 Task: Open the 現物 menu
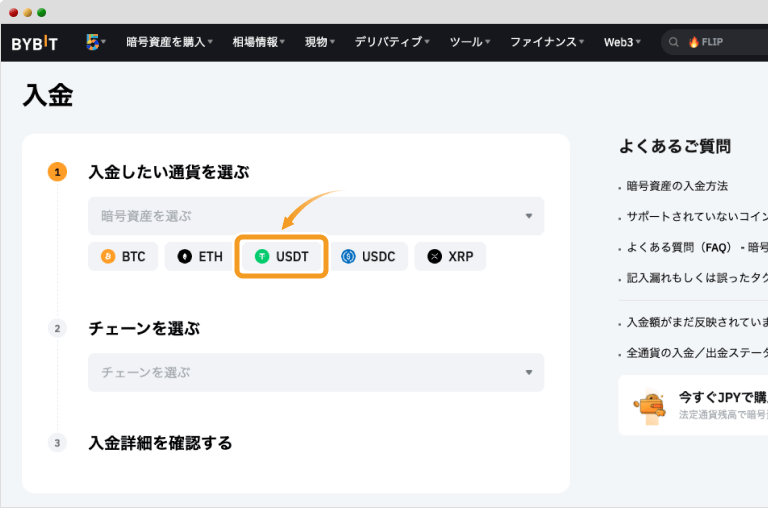(319, 42)
